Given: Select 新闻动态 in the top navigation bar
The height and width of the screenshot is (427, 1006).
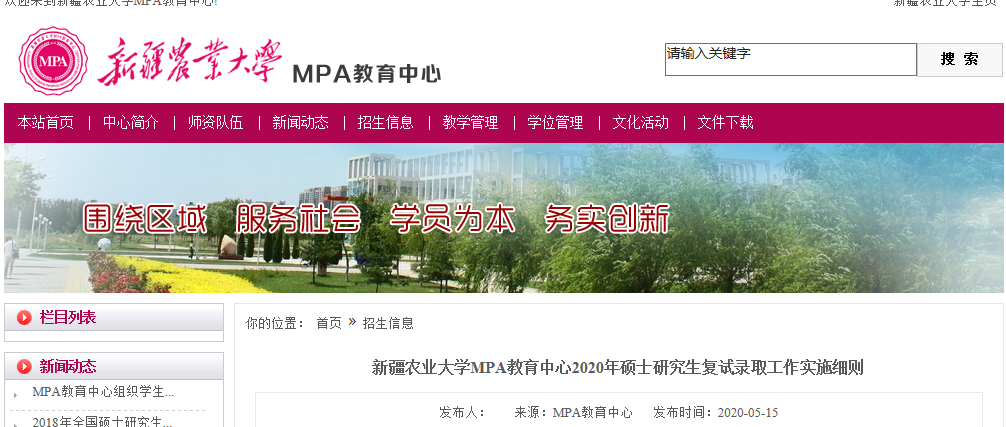Looking at the screenshot, I should click(300, 122).
